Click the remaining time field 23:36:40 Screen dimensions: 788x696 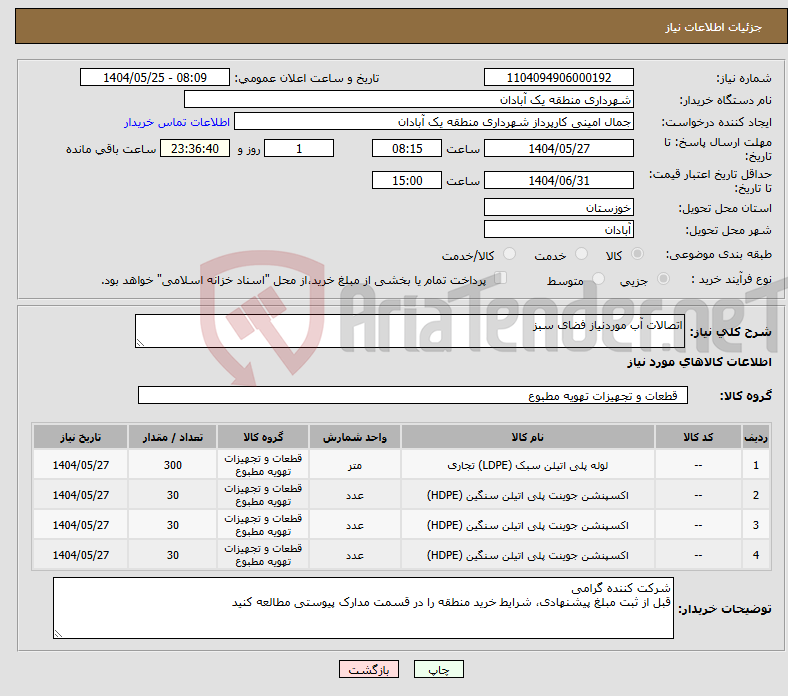195,148
